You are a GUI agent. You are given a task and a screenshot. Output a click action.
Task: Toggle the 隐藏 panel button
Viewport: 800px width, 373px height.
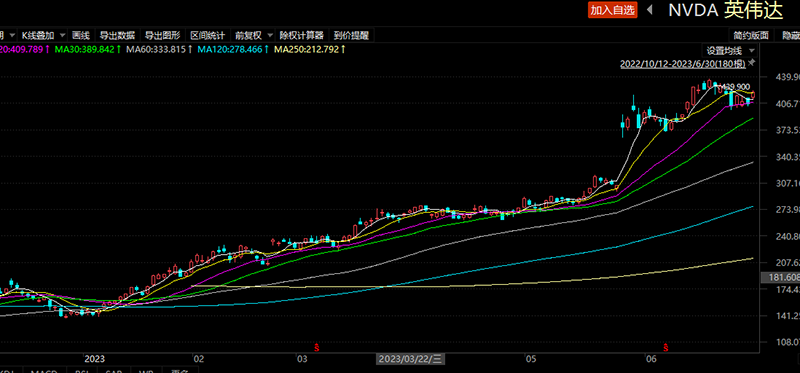click(788, 35)
